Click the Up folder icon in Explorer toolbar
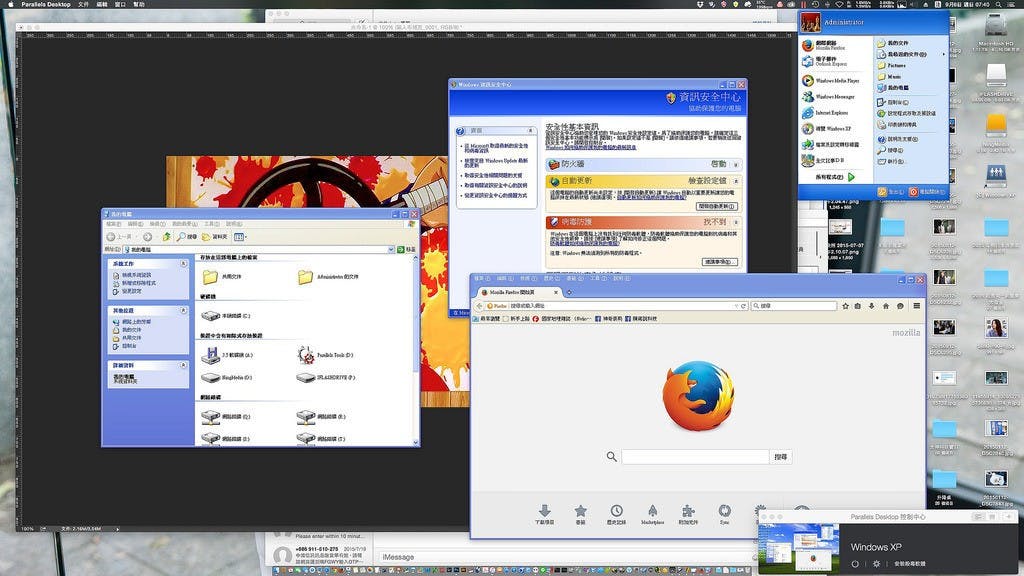This screenshot has width=1024, height=576. coord(166,237)
